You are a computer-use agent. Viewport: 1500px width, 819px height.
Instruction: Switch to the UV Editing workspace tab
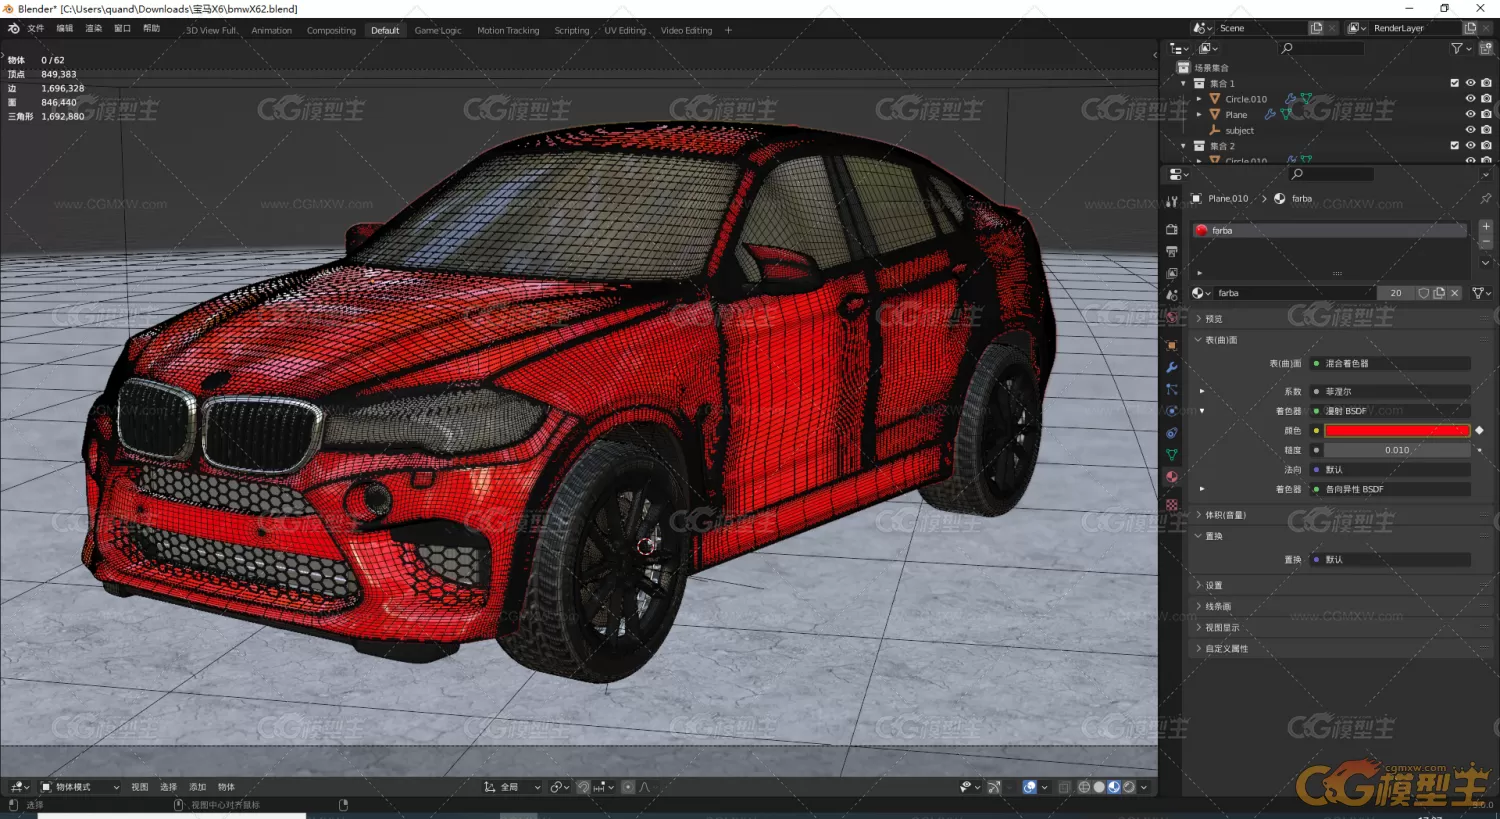(x=625, y=30)
